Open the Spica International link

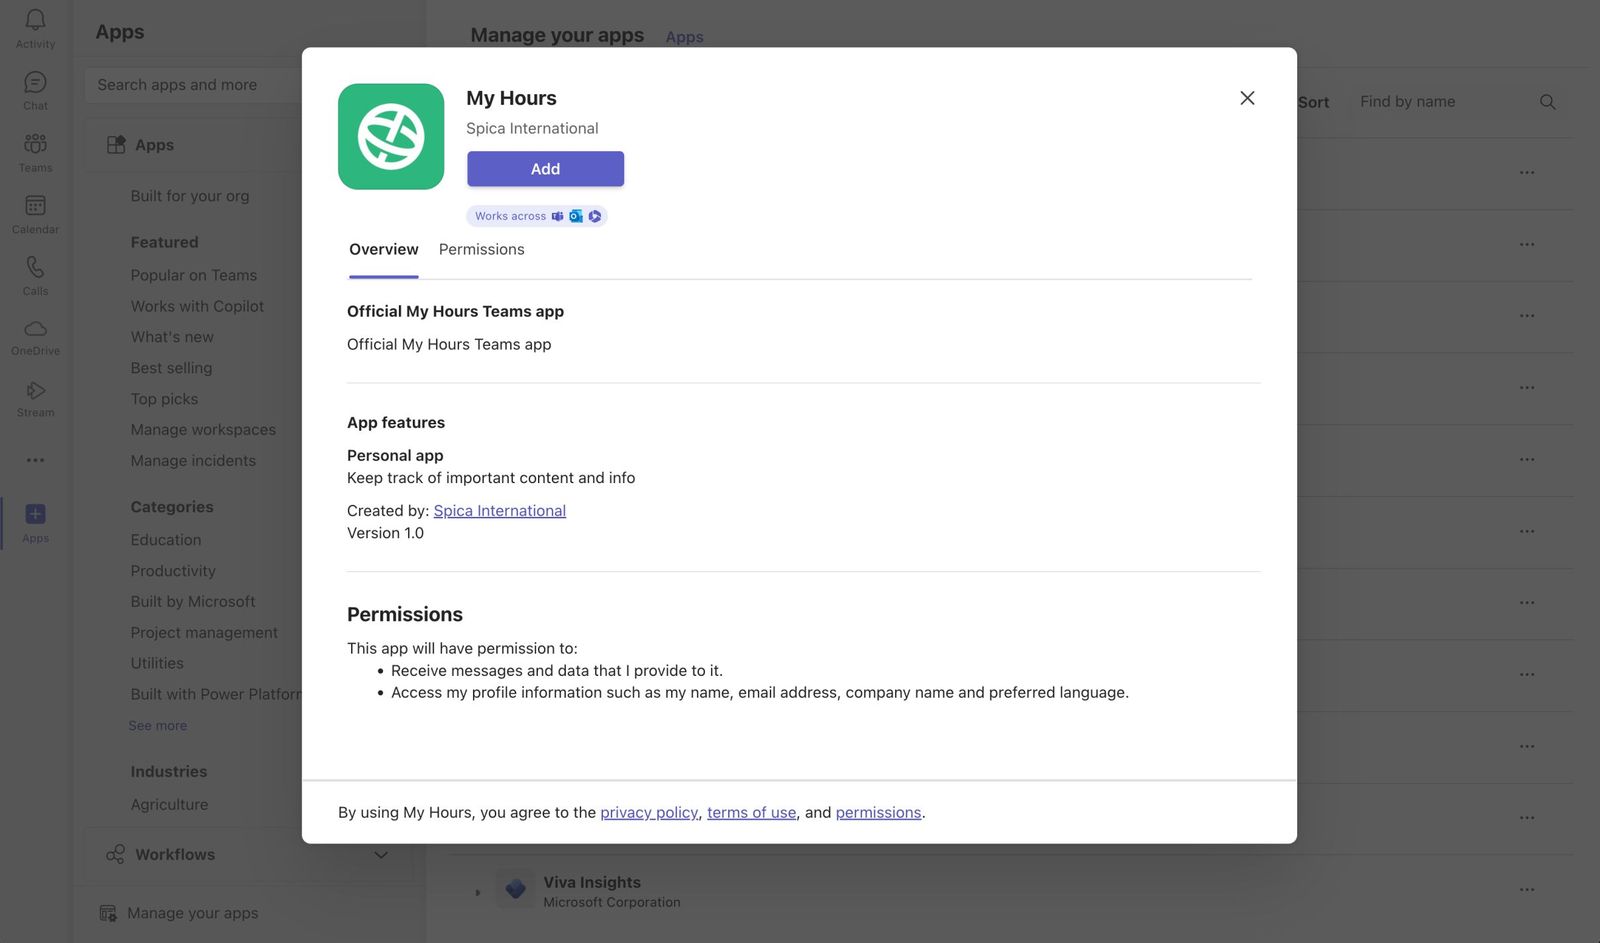pos(499,510)
